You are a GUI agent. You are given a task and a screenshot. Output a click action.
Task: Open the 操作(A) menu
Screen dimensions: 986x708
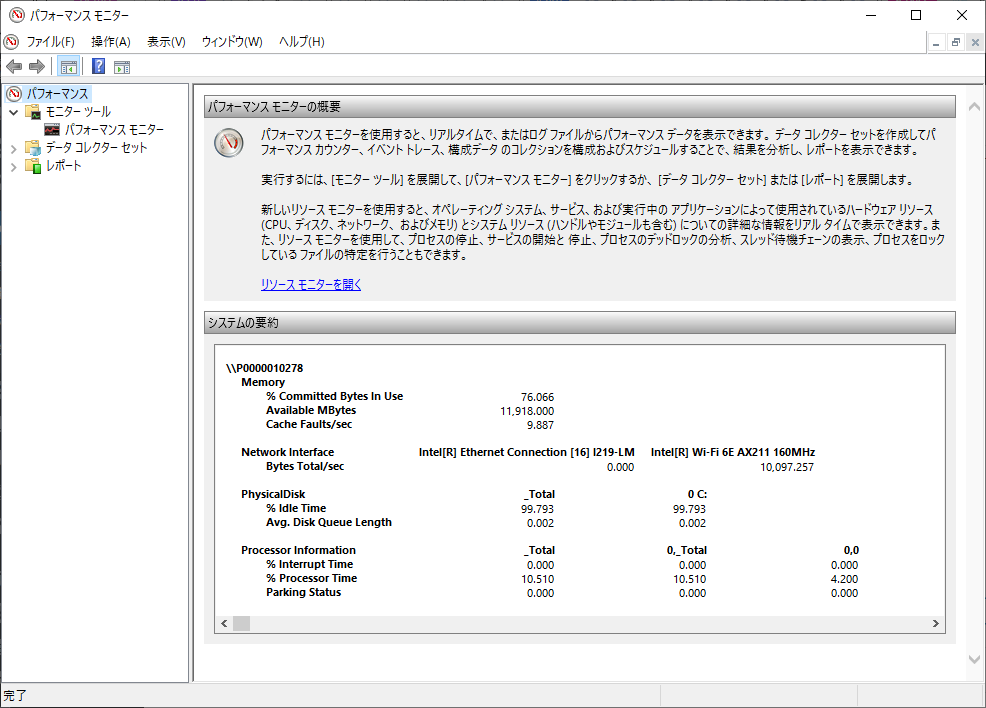point(111,42)
